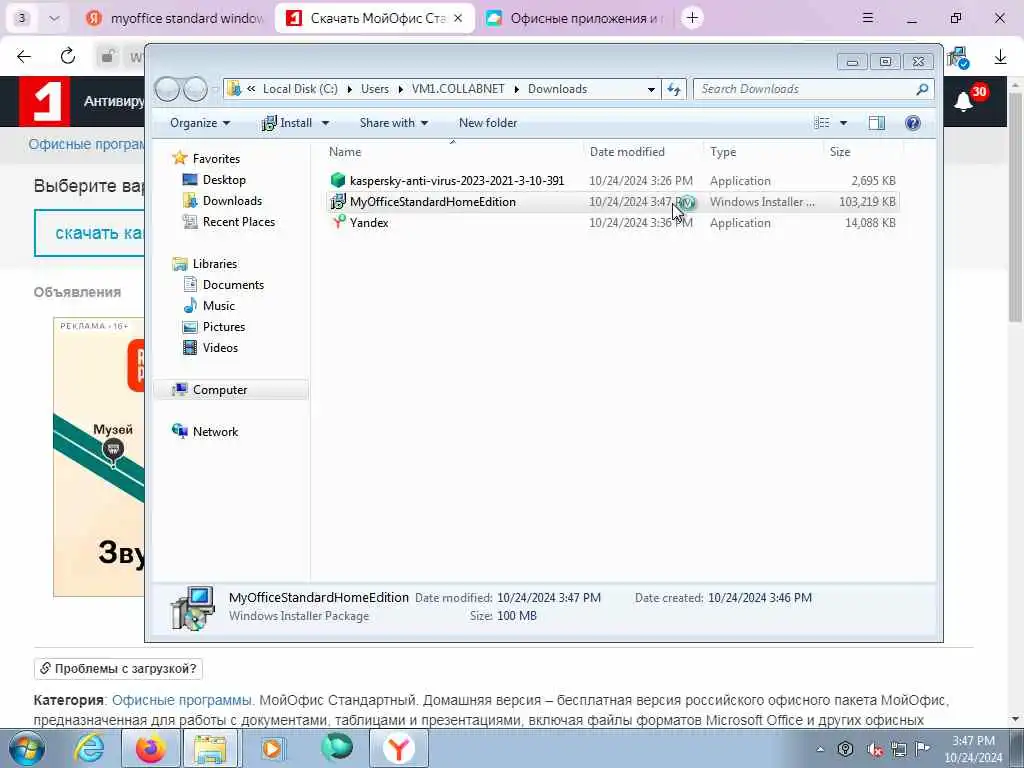Screen dimensions: 1024x768
Task: Open Yandex Browser taskbar button
Action: (399, 748)
